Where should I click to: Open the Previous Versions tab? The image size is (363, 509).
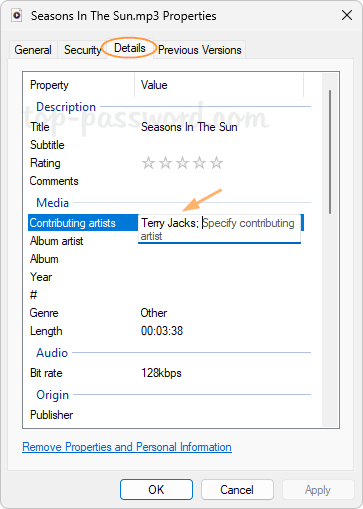pos(200,50)
